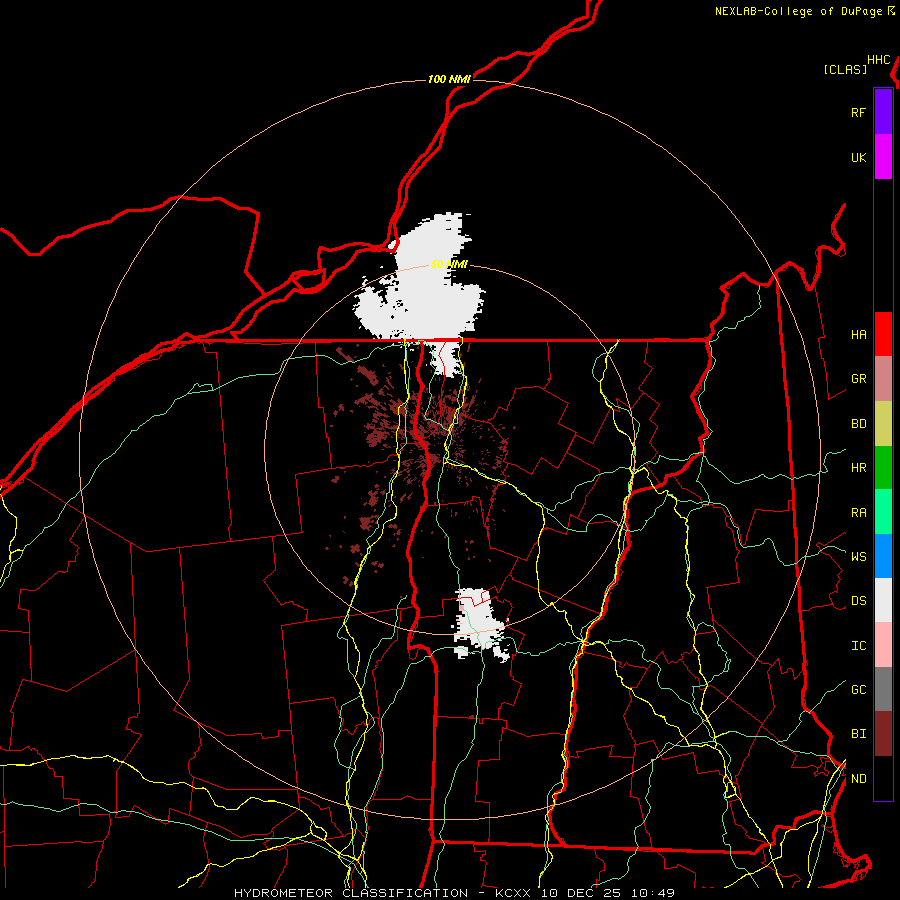Click the IC legend label
The height and width of the screenshot is (900, 900).
click(x=858, y=645)
